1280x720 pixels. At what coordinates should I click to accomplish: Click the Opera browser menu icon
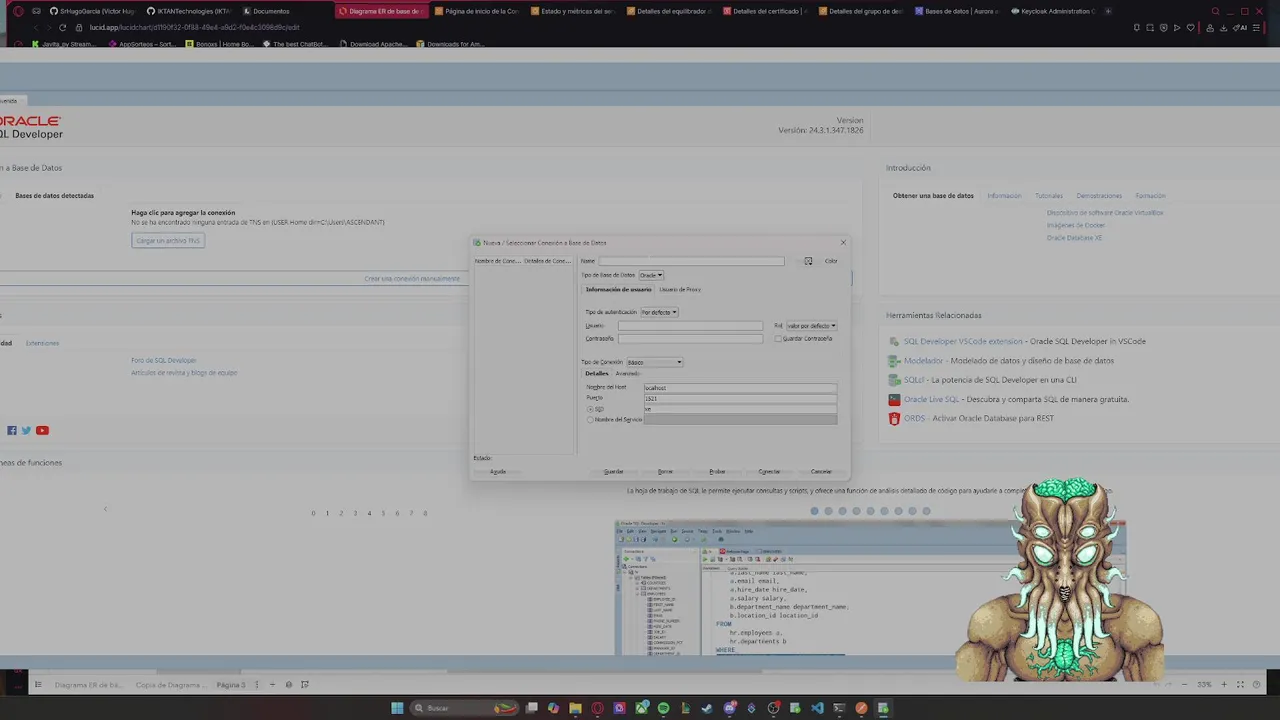pyautogui.click(x=18, y=11)
